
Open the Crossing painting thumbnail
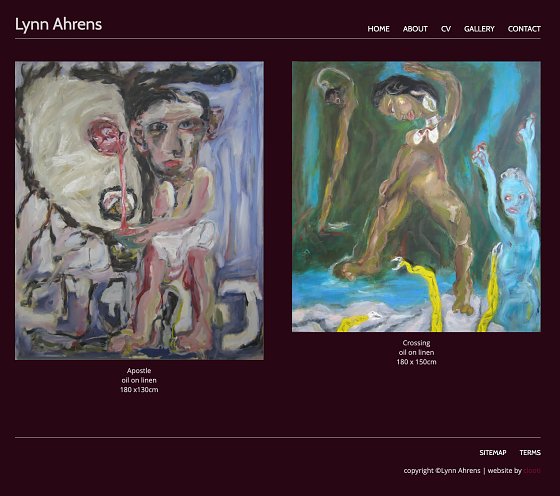coord(416,196)
